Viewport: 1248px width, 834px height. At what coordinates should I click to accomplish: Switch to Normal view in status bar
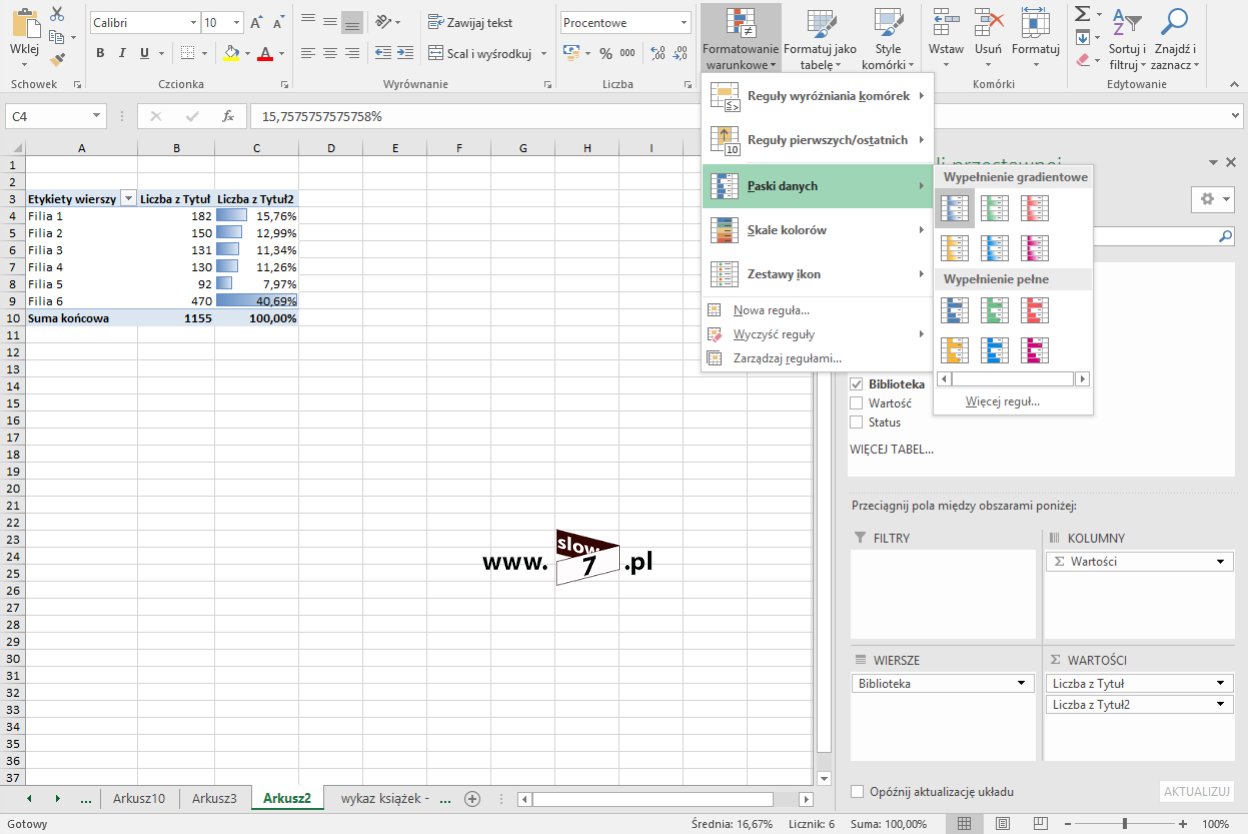point(964,824)
